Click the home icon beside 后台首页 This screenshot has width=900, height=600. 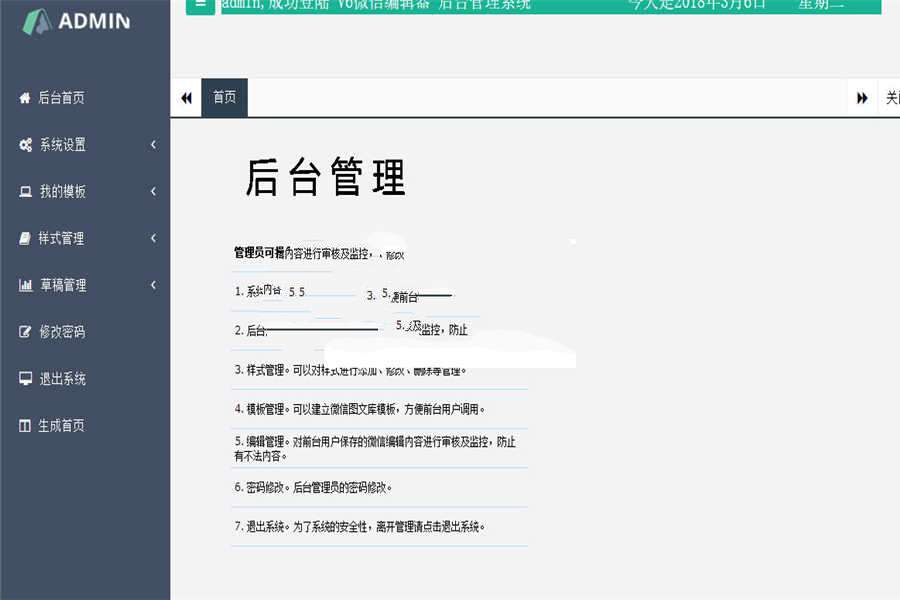[25, 98]
